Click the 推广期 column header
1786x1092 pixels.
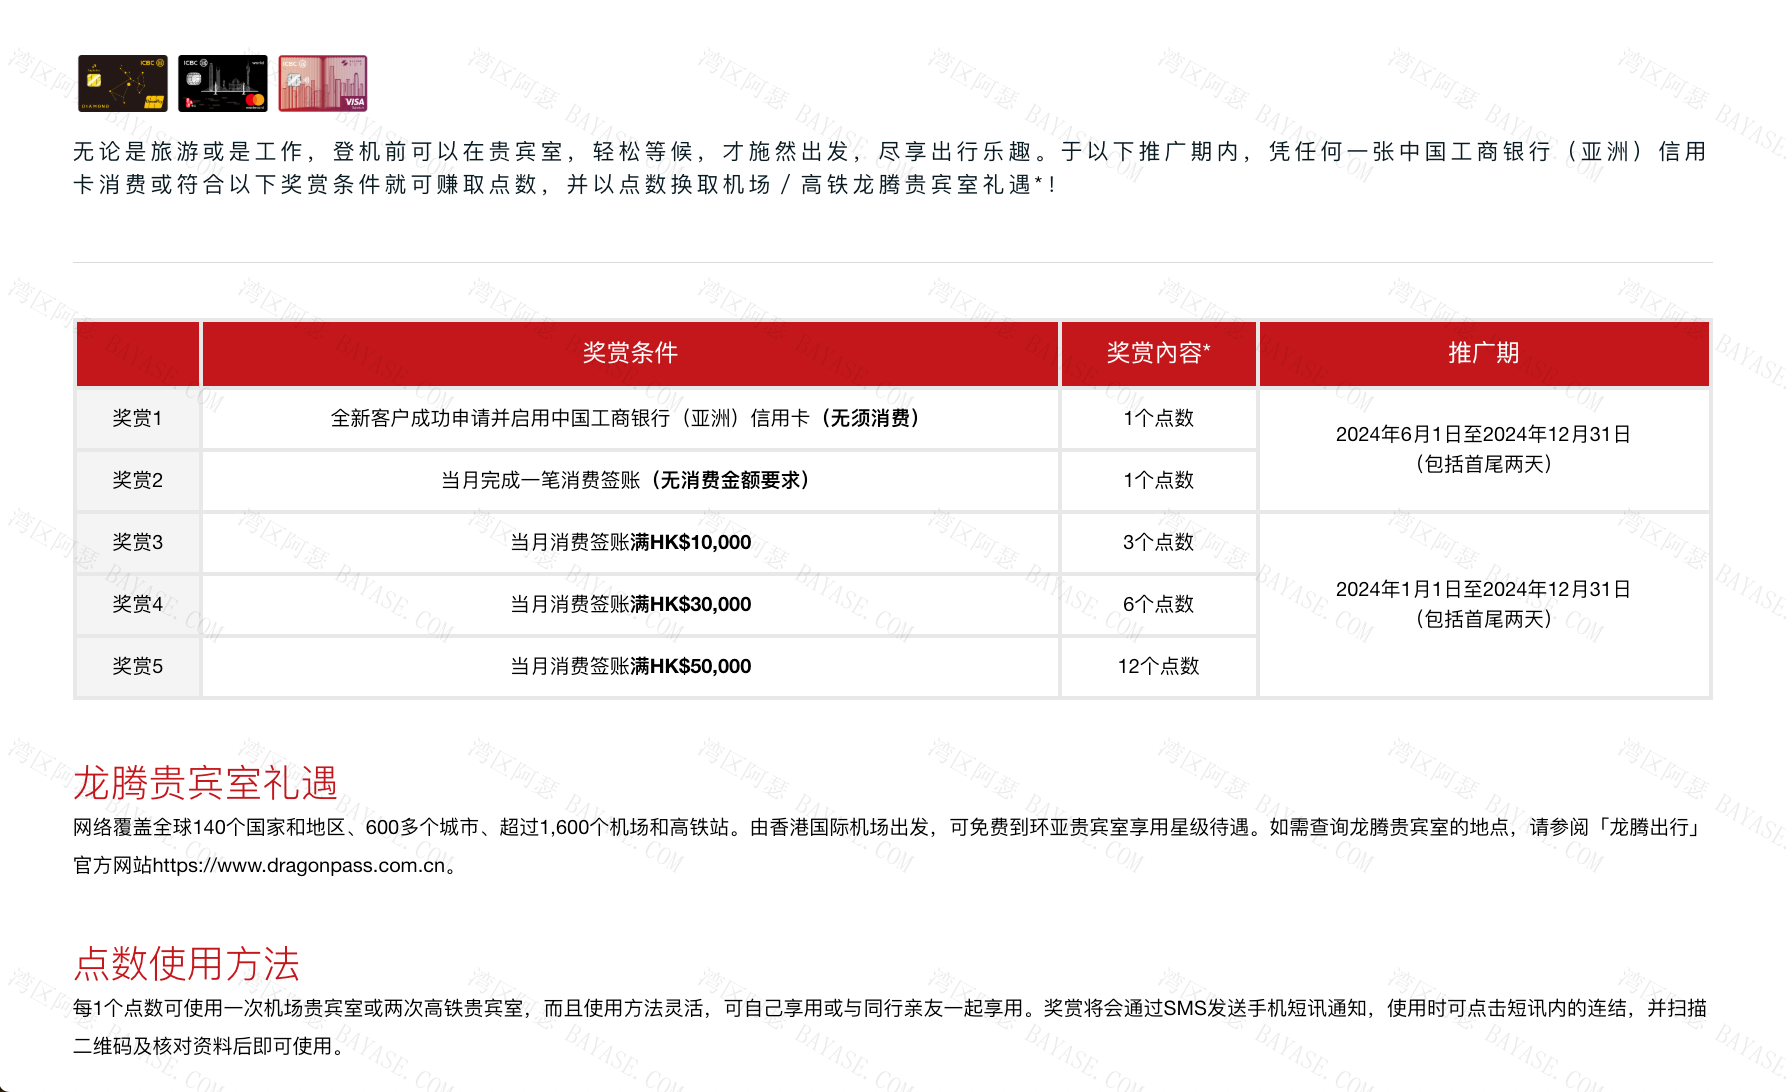(1484, 353)
